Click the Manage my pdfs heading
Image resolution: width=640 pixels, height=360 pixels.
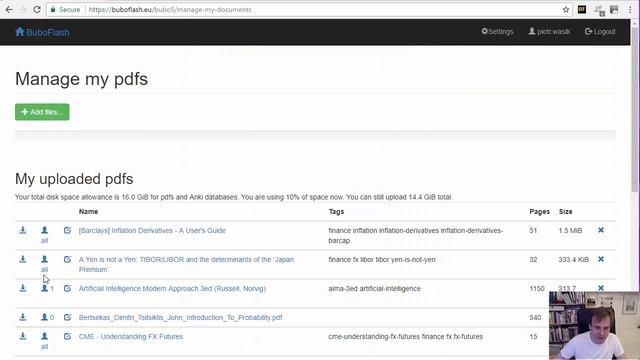coord(81,79)
